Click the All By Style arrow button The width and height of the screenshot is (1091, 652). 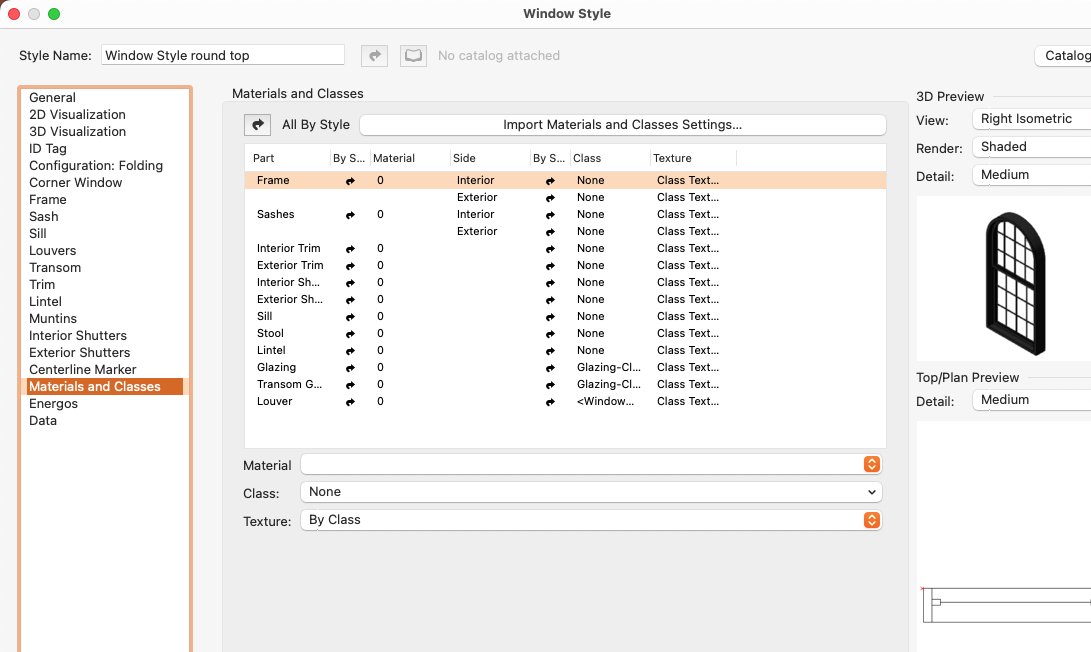(258, 125)
